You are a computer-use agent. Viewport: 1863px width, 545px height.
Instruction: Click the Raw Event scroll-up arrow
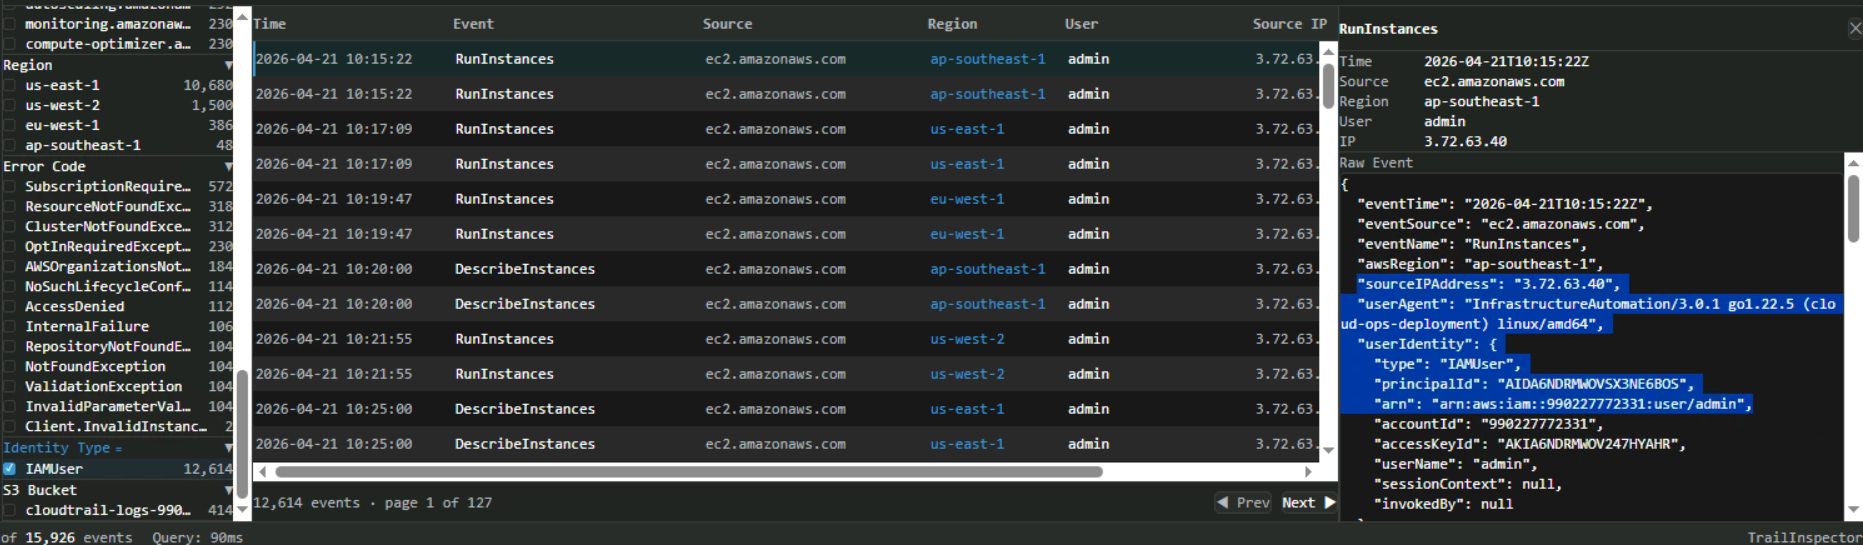click(x=1853, y=162)
